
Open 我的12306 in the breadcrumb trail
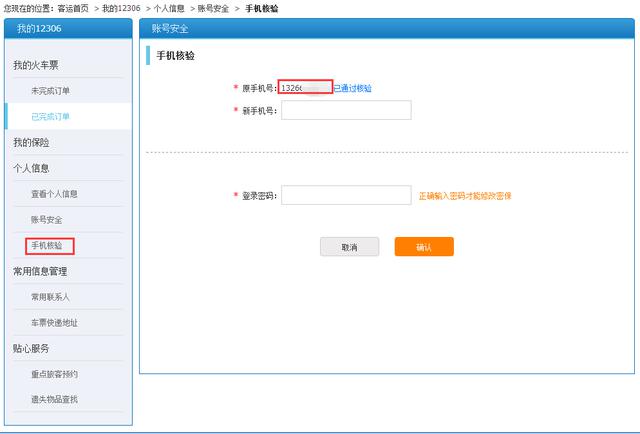point(123,8)
